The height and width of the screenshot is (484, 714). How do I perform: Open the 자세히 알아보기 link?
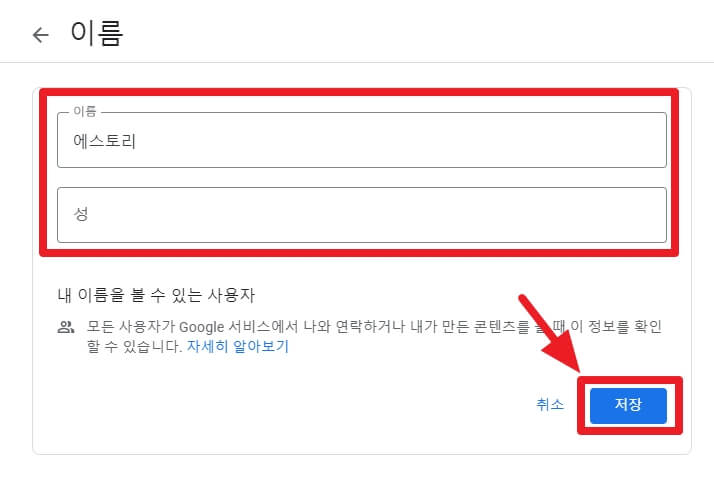tap(238, 346)
